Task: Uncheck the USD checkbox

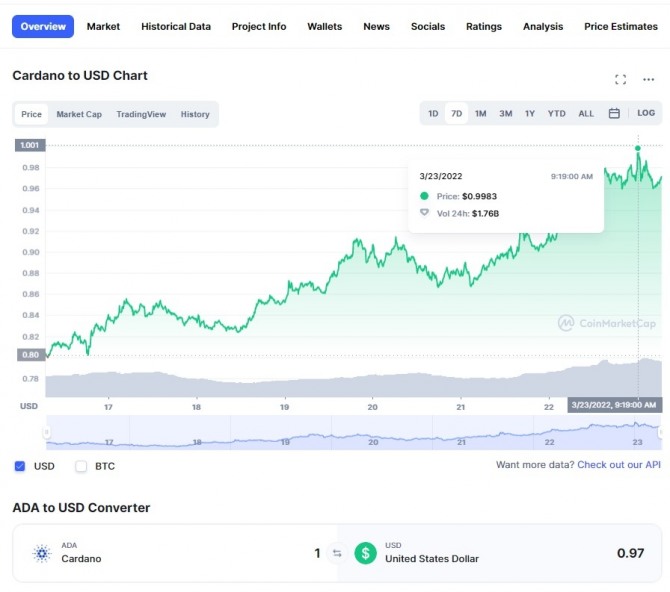Action: pyautogui.click(x=20, y=466)
